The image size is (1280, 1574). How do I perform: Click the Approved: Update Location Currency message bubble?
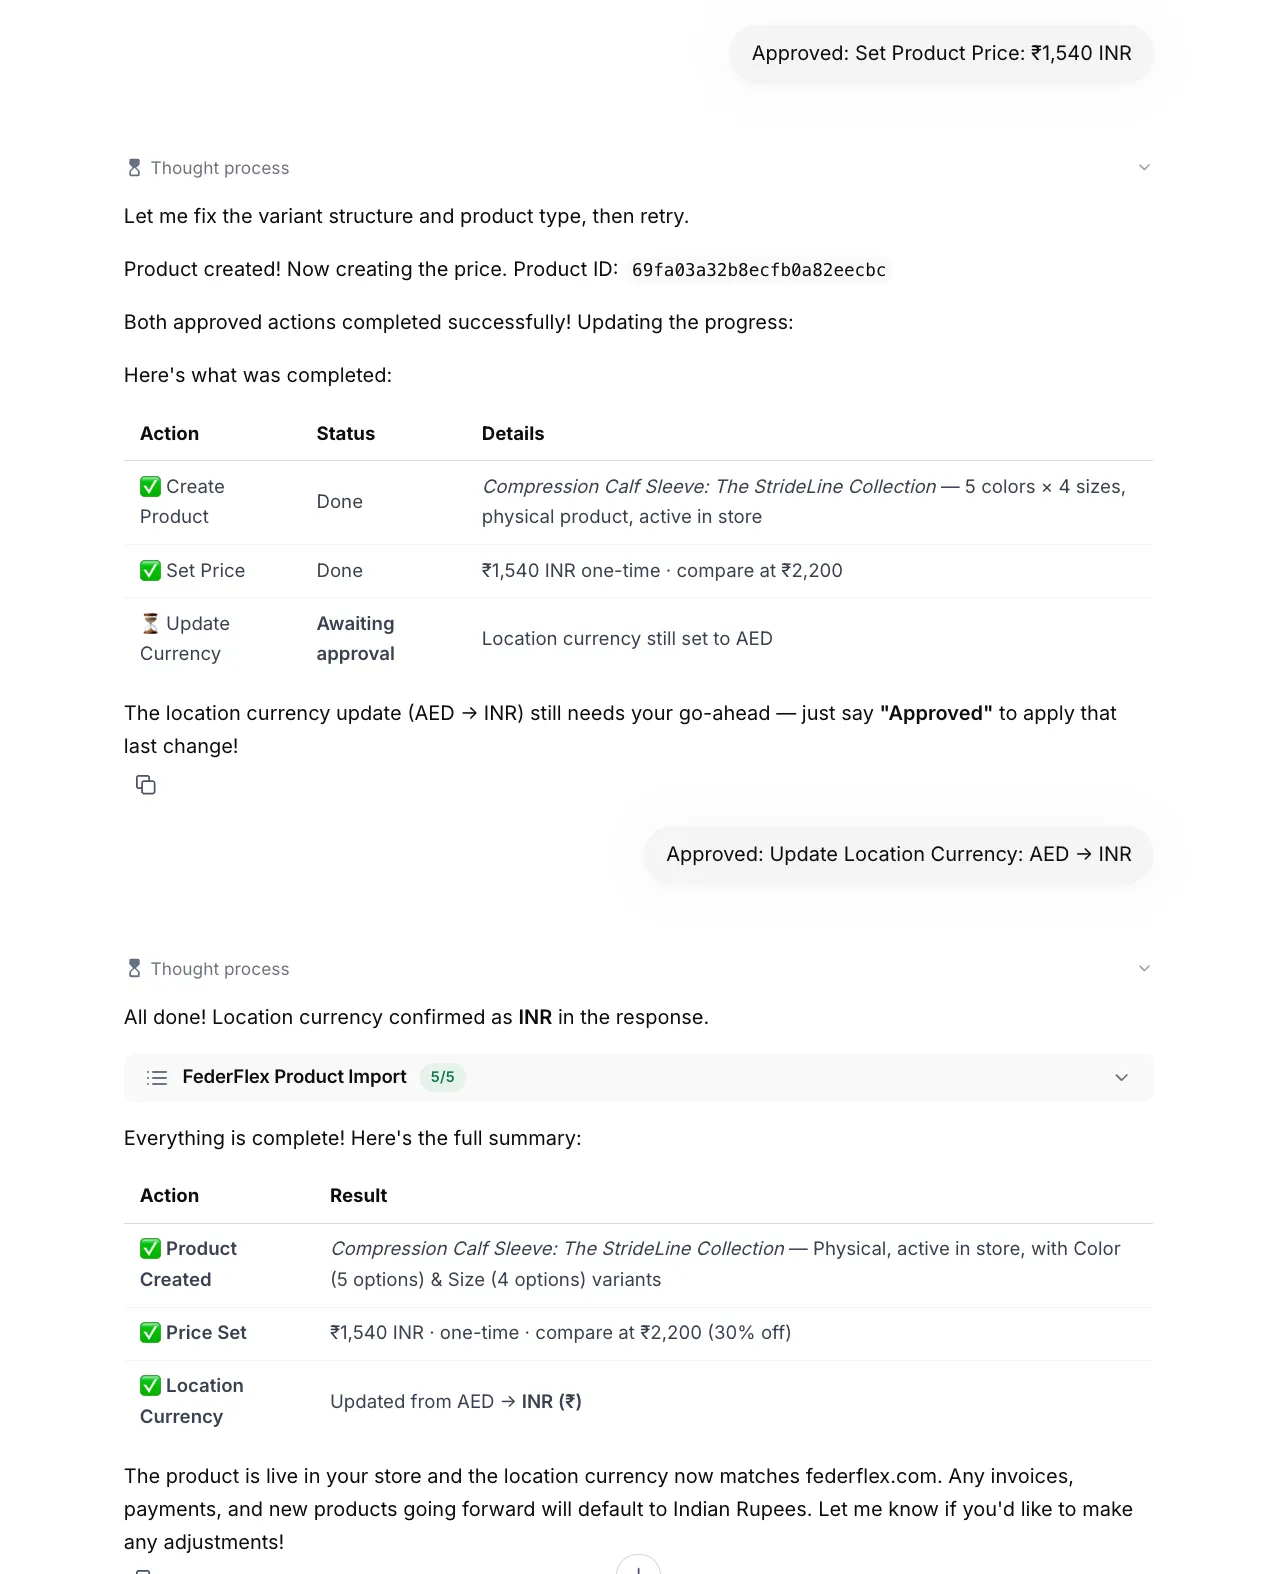(x=899, y=855)
